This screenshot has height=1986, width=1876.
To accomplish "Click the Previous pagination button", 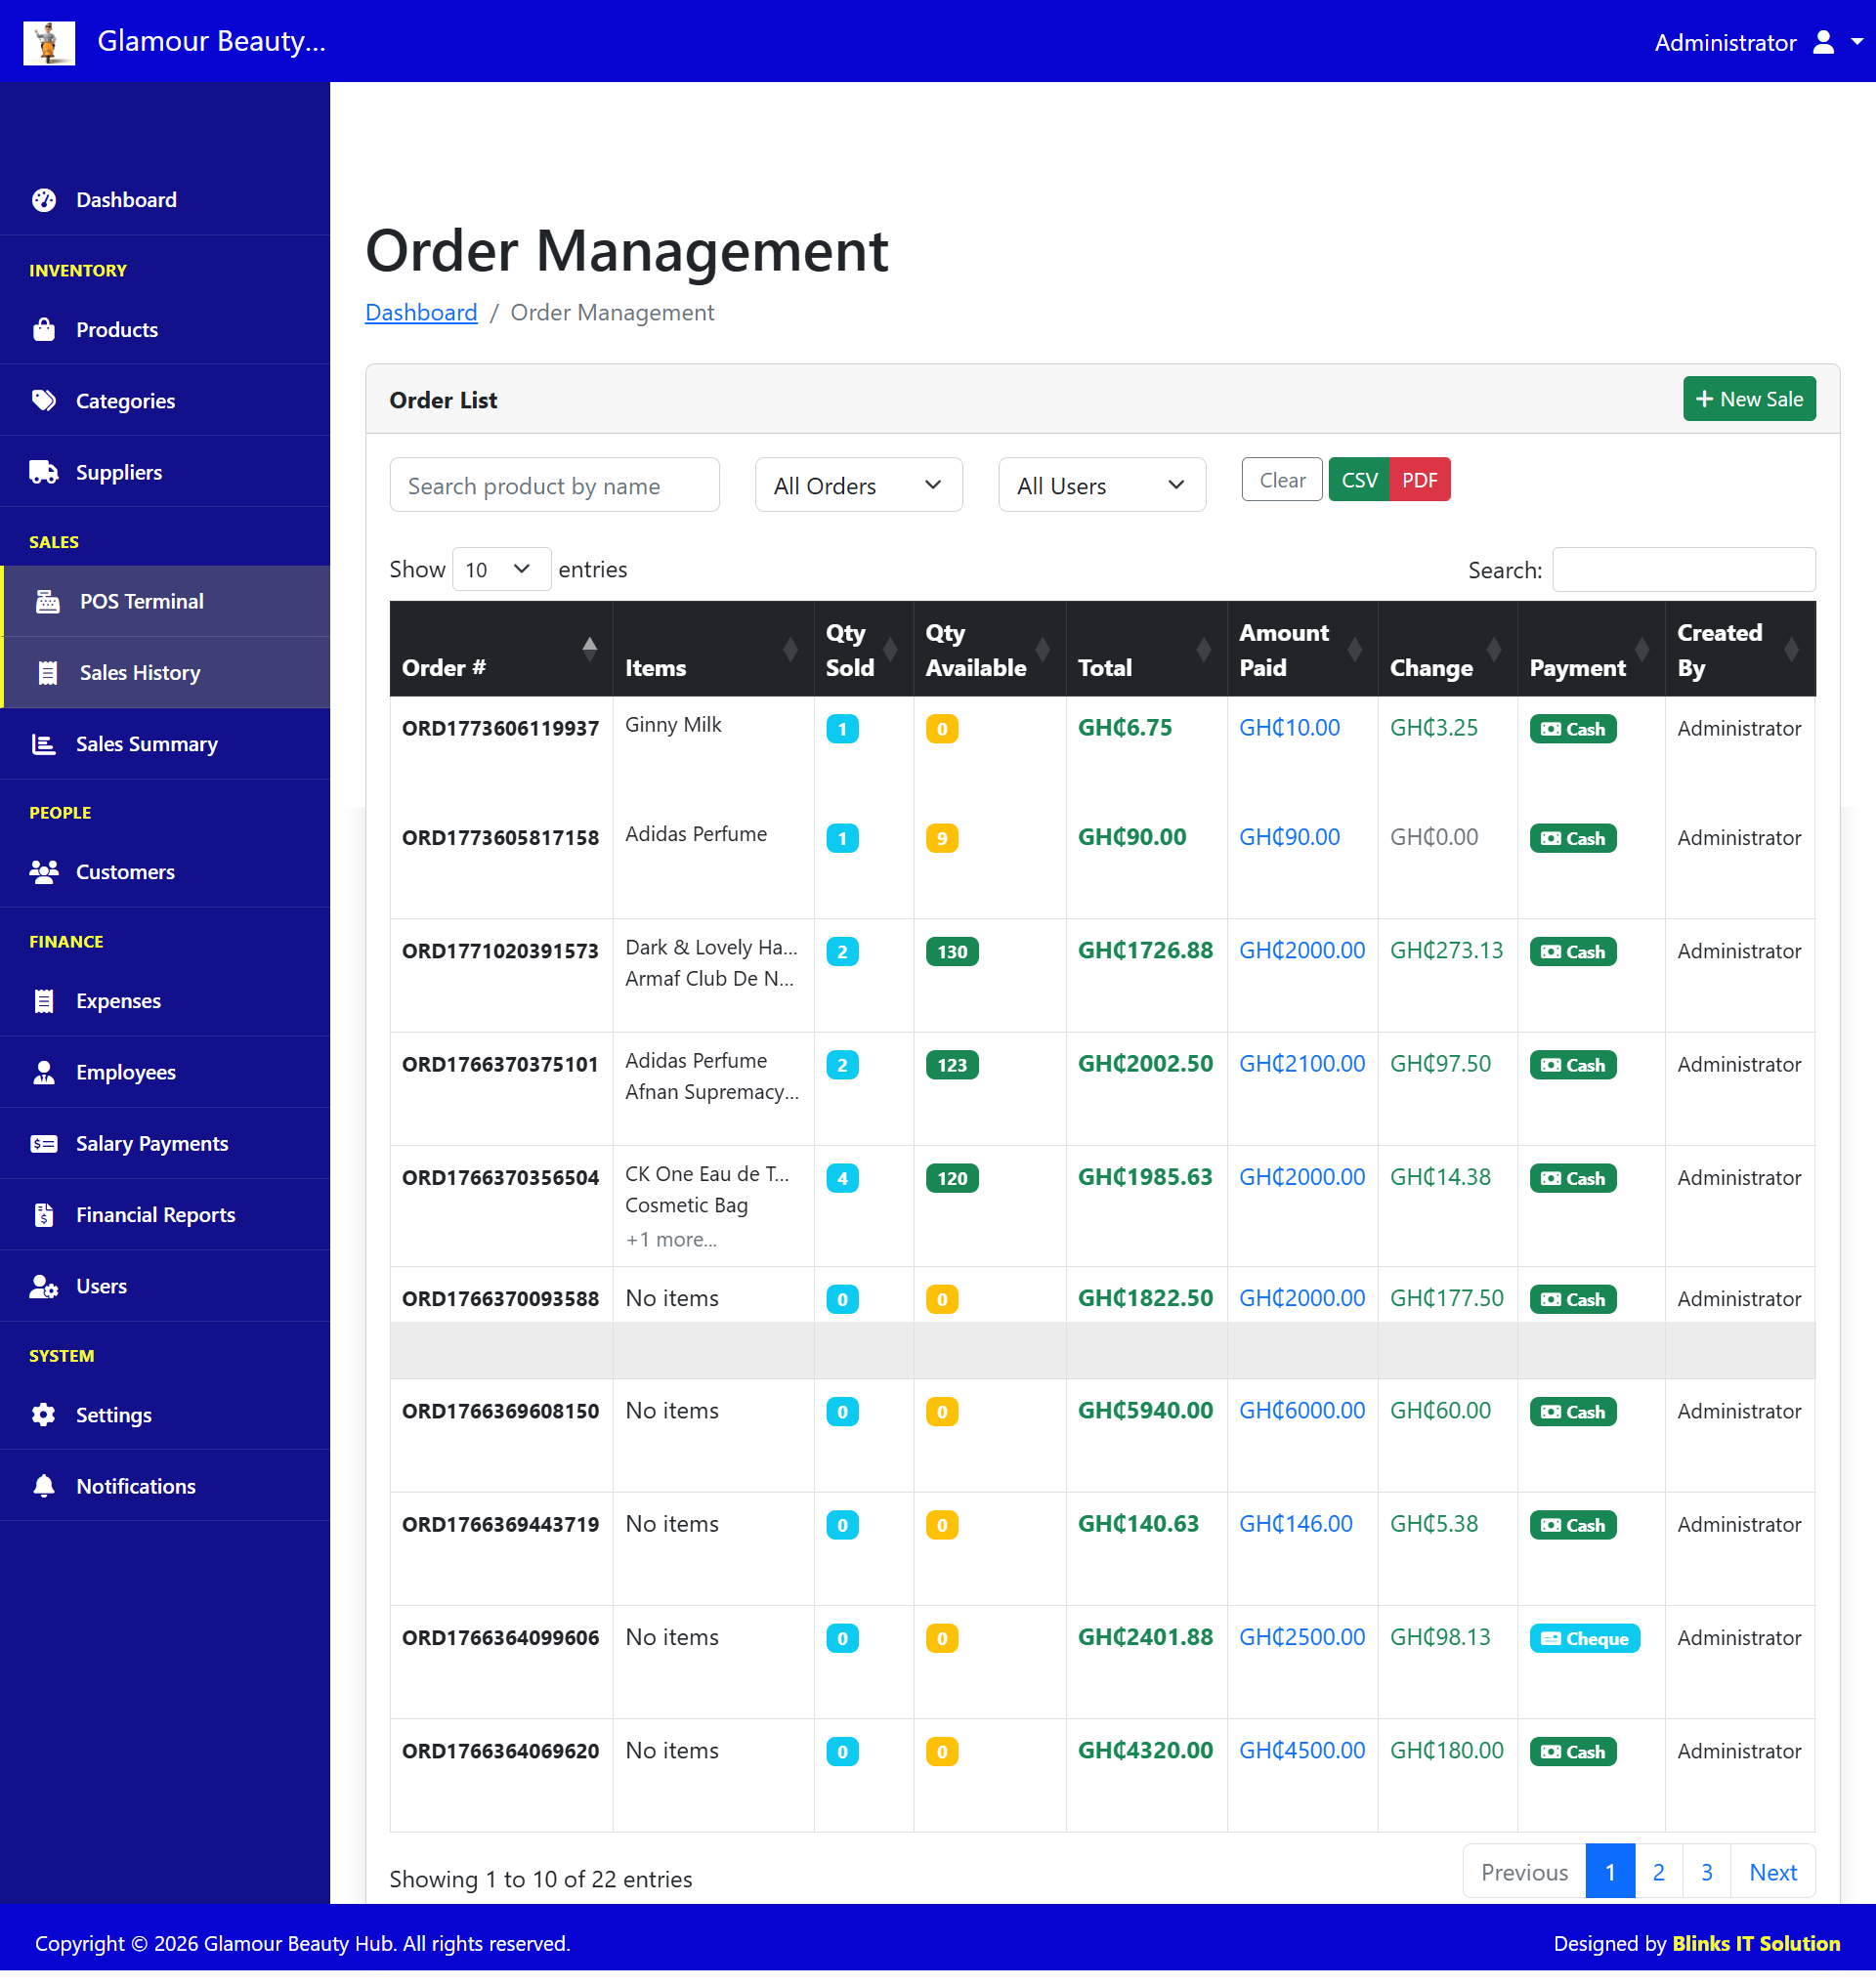I will coord(1524,1872).
